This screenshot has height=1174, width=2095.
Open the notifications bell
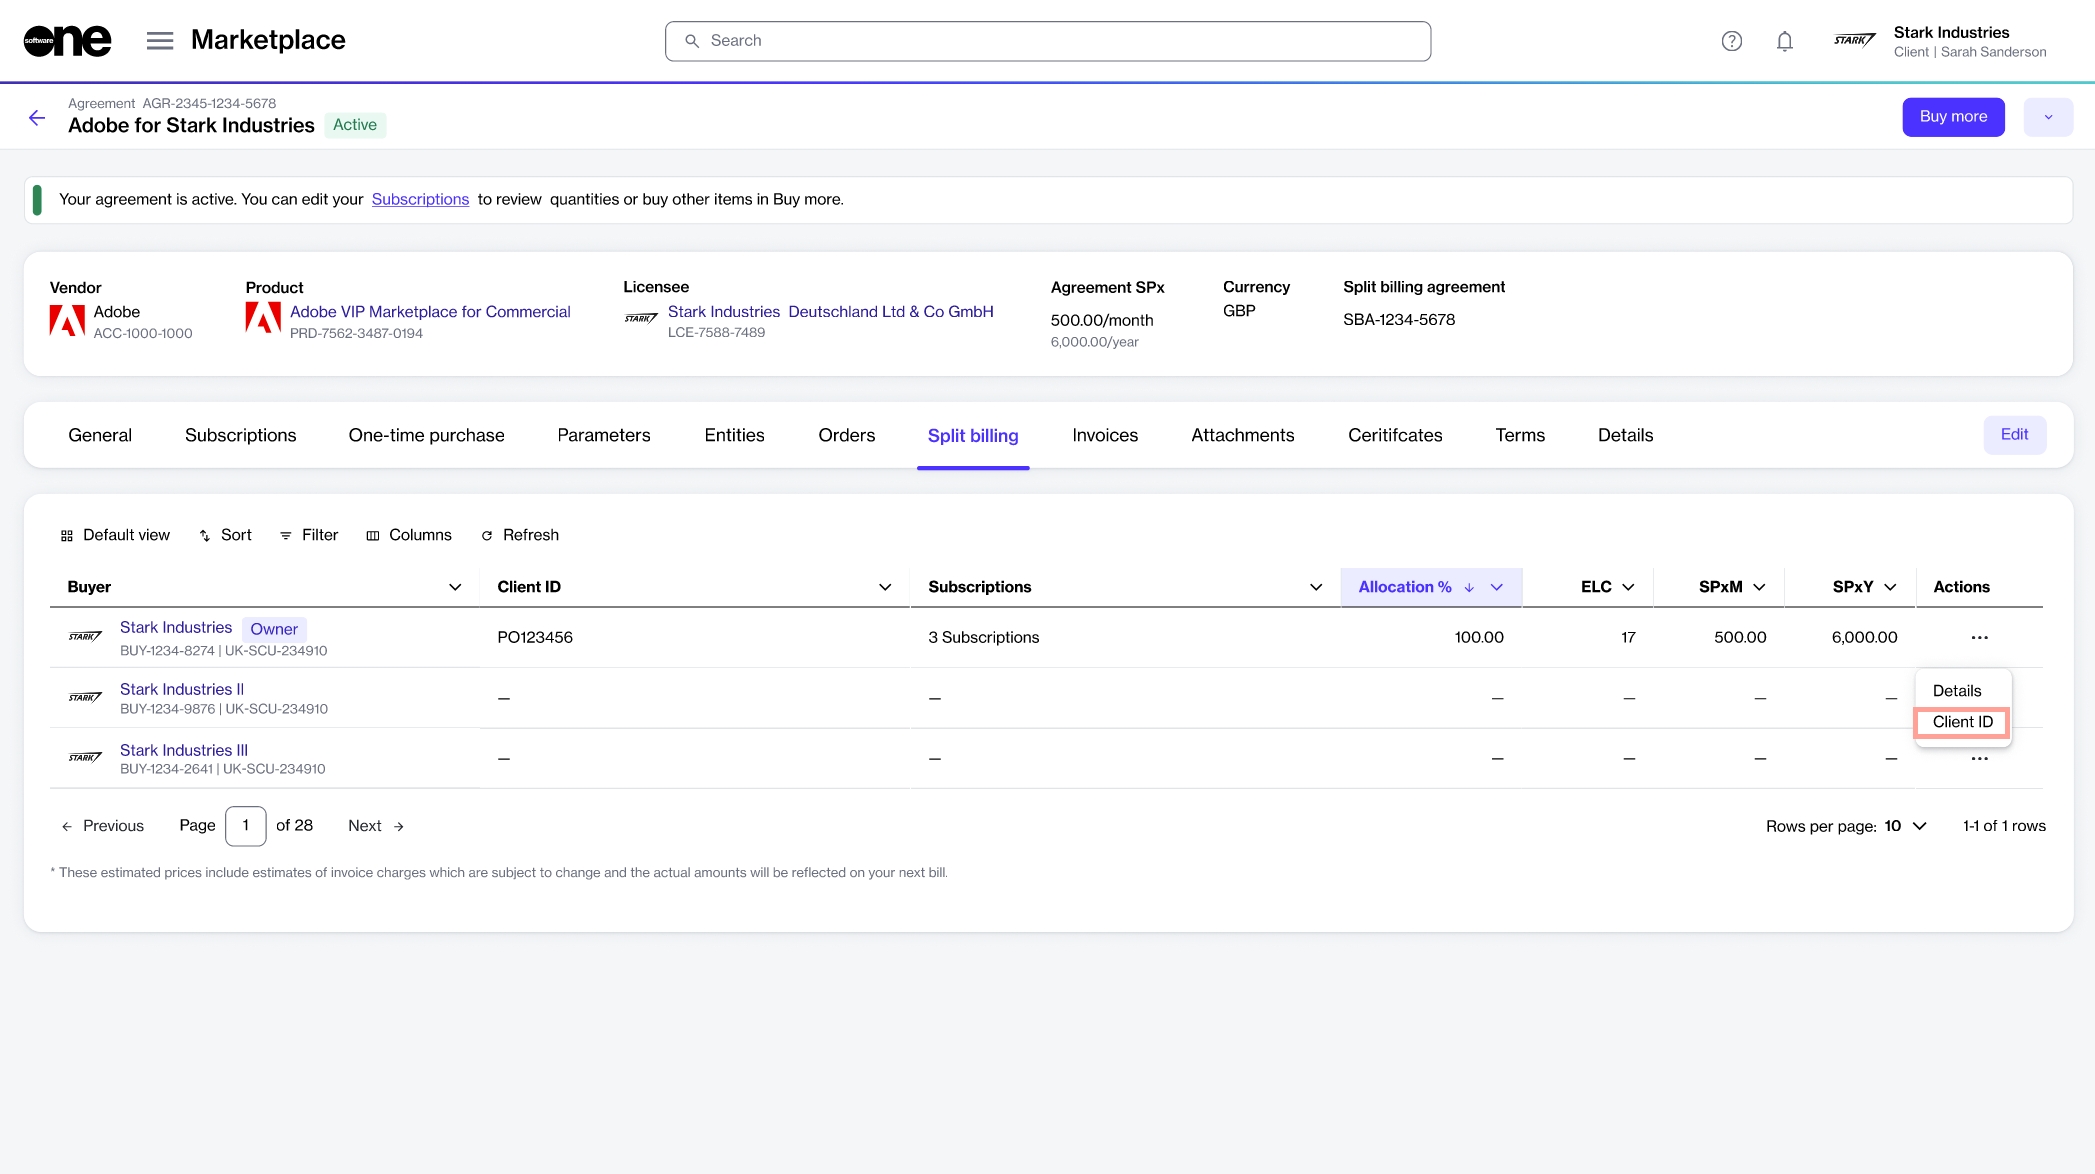tap(1784, 41)
